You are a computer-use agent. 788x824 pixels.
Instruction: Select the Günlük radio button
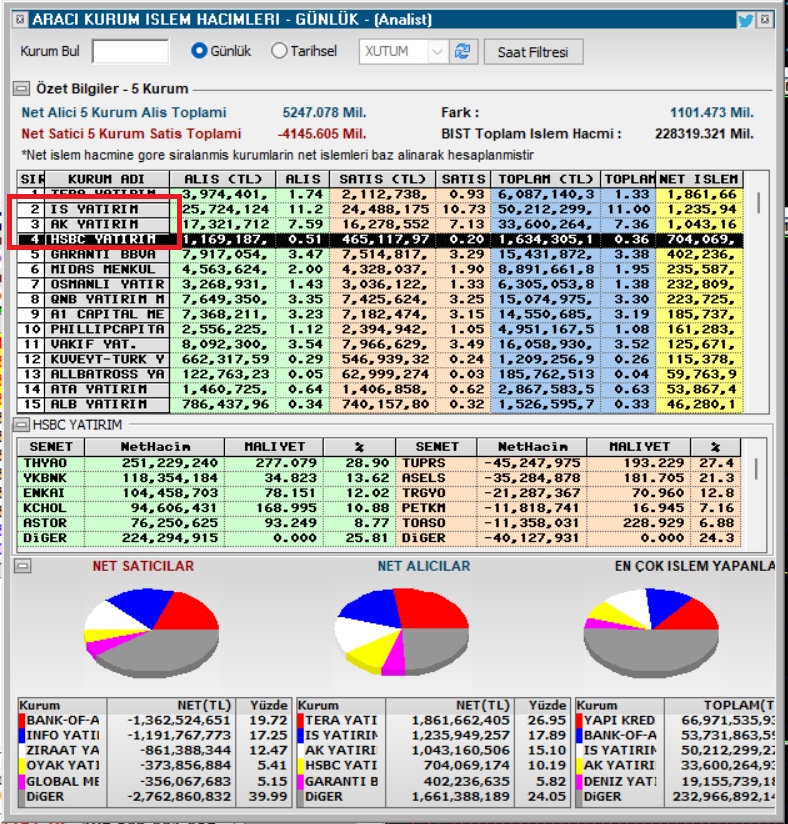[x=199, y=51]
